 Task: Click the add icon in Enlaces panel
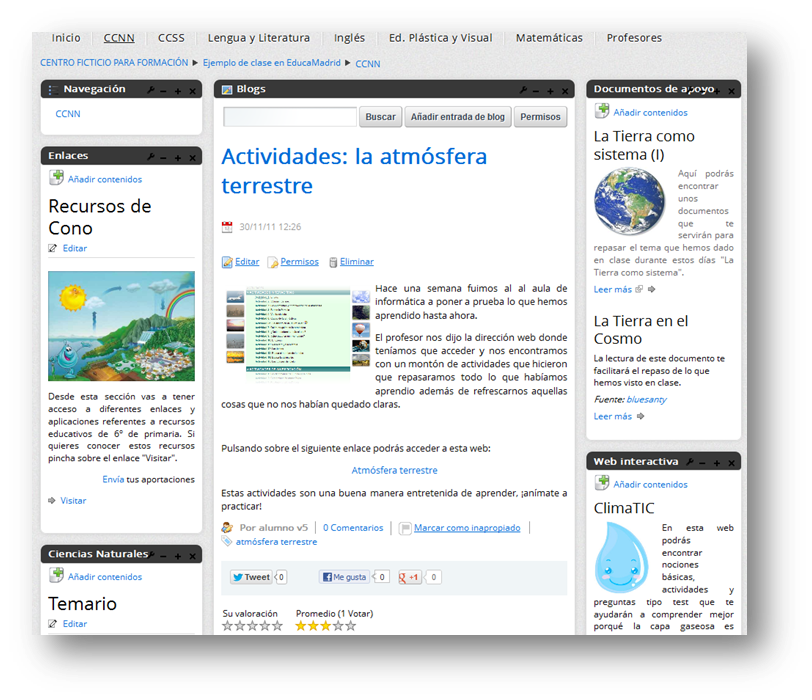[57, 179]
